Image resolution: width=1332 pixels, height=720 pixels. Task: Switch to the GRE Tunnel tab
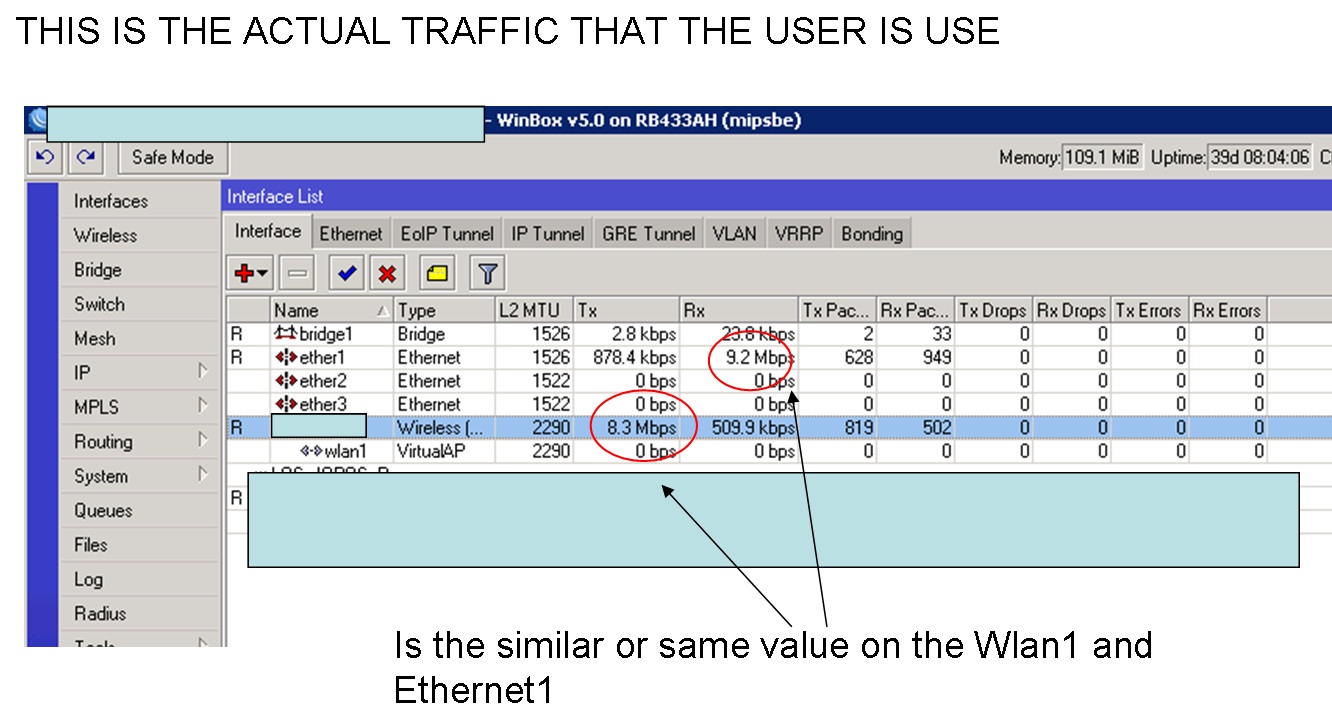point(649,234)
